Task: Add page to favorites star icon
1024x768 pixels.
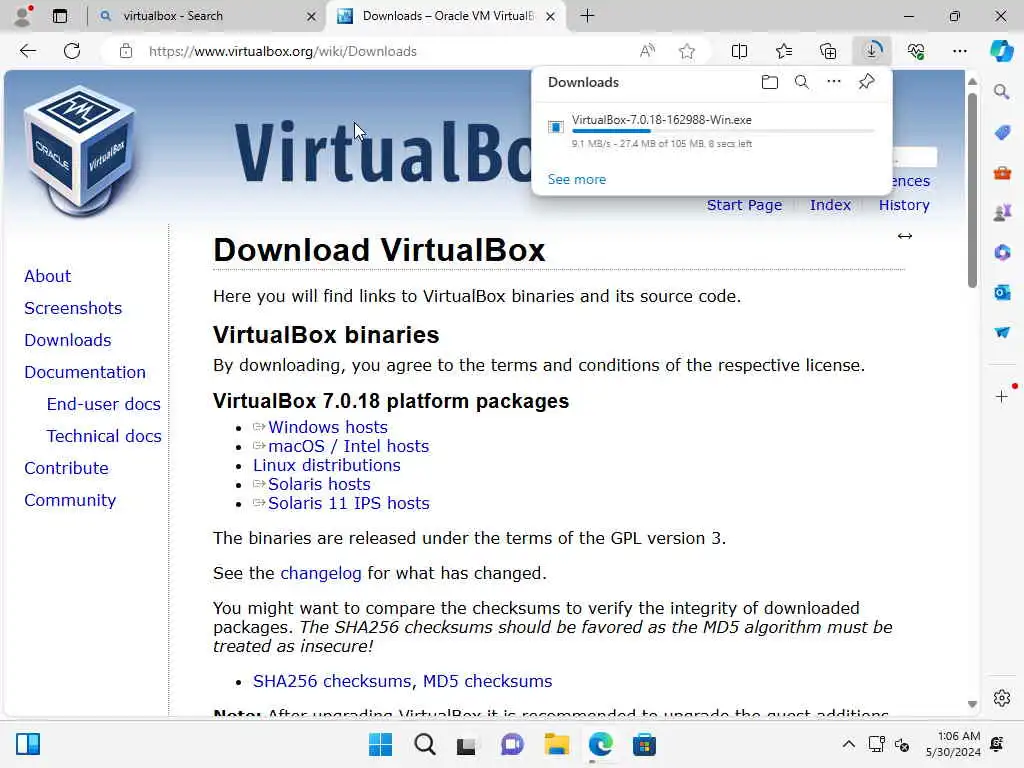Action: (x=686, y=51)
